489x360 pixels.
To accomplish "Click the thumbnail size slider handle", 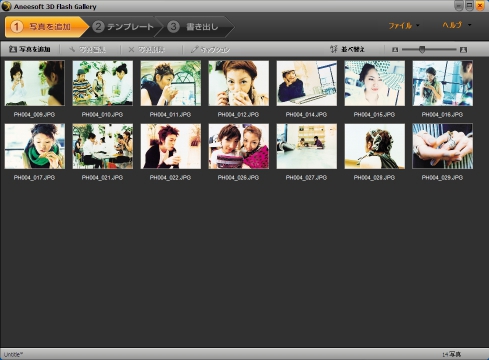I will (422, 49).
